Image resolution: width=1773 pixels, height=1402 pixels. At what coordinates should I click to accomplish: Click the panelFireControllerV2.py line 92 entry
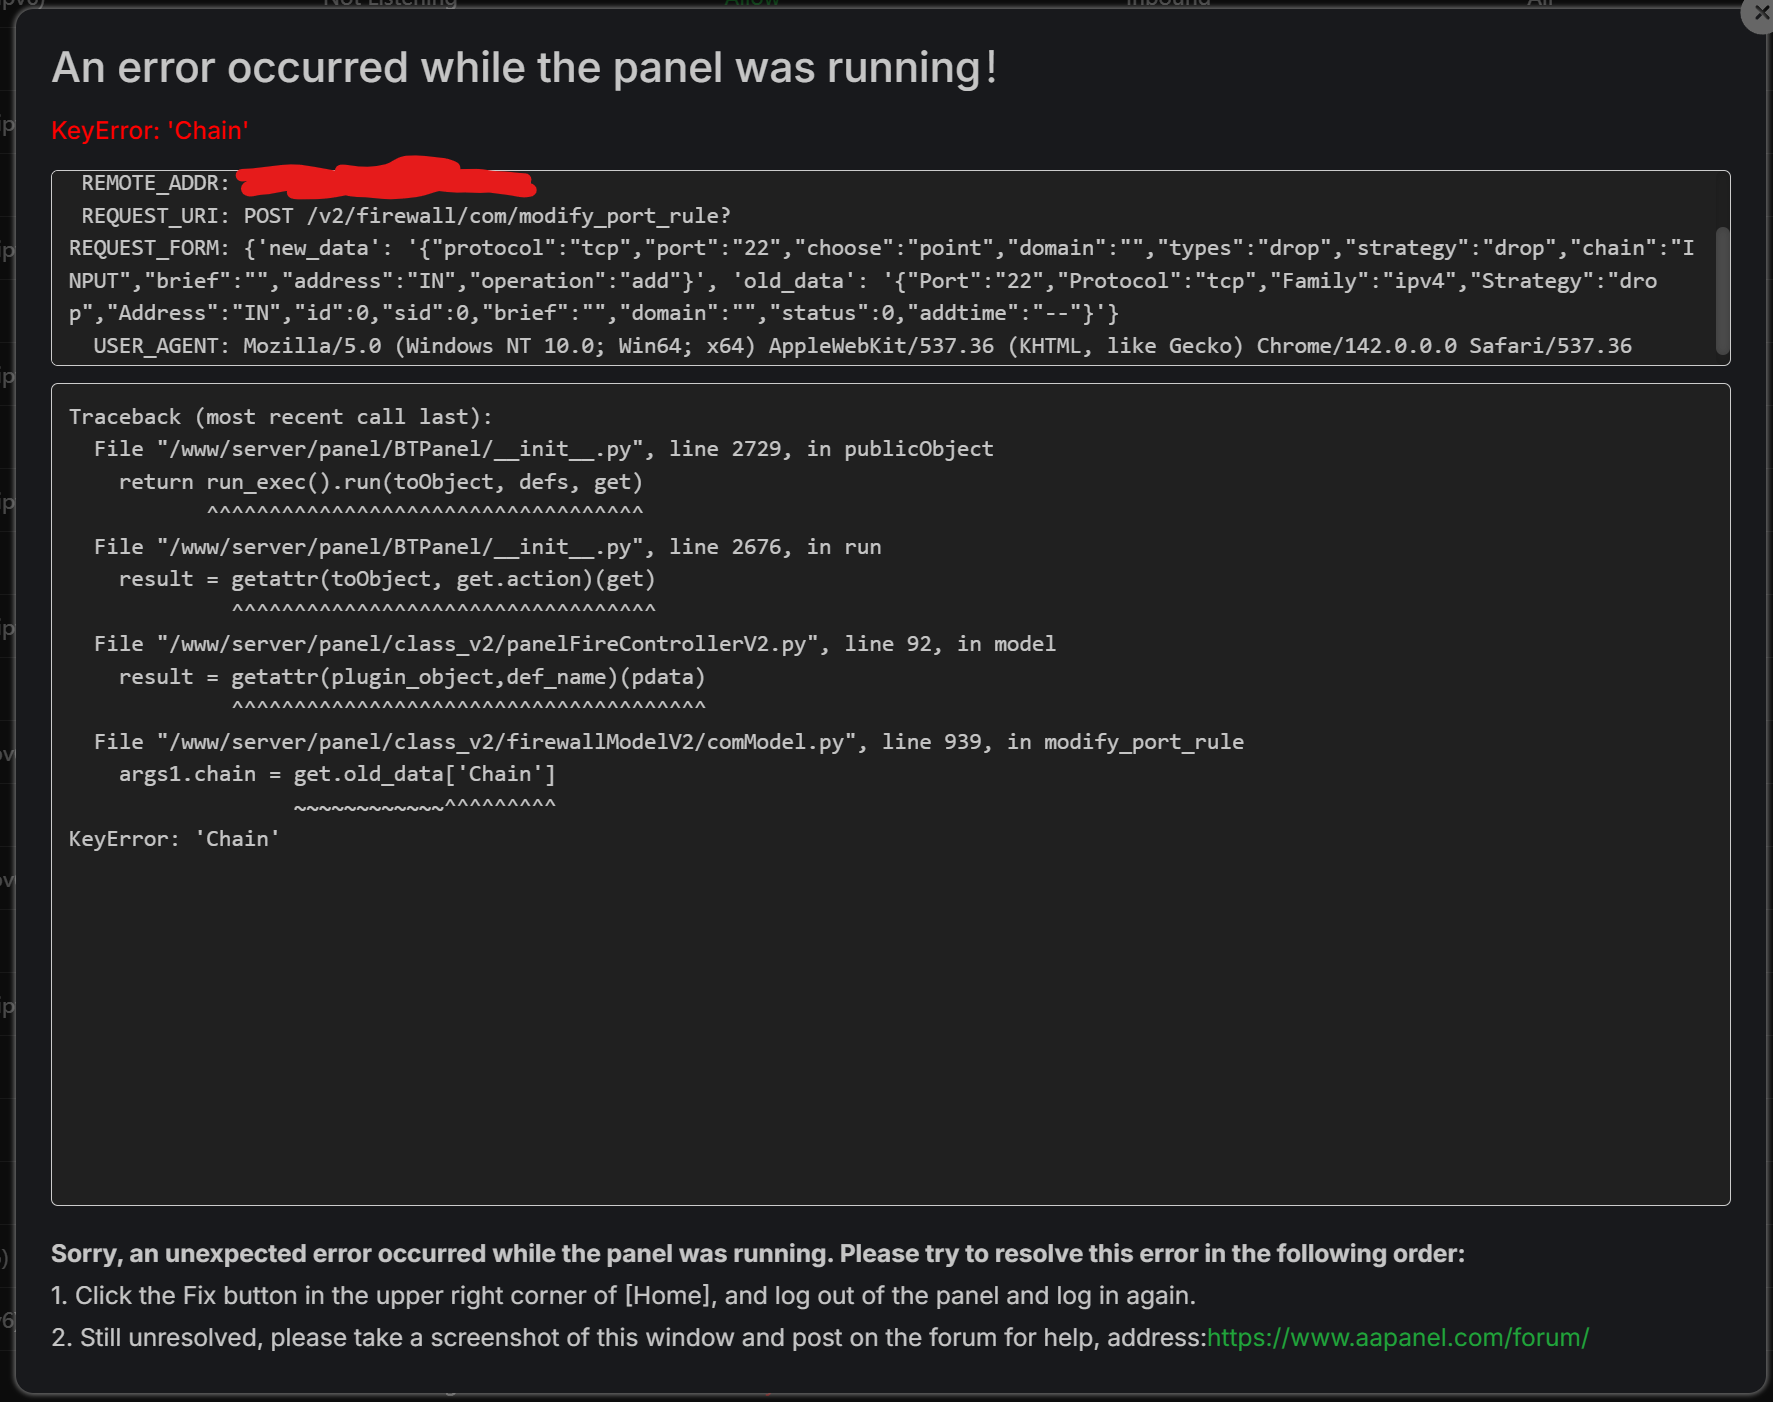(575, 644)
